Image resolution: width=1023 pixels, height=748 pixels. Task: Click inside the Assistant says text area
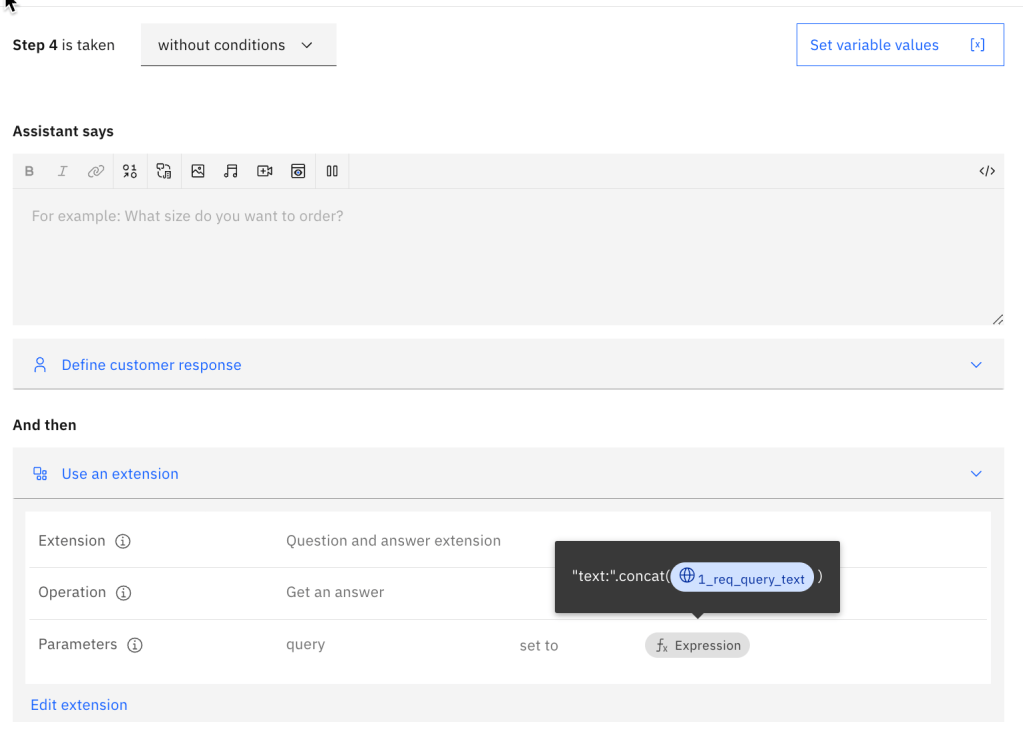point(507,260)
